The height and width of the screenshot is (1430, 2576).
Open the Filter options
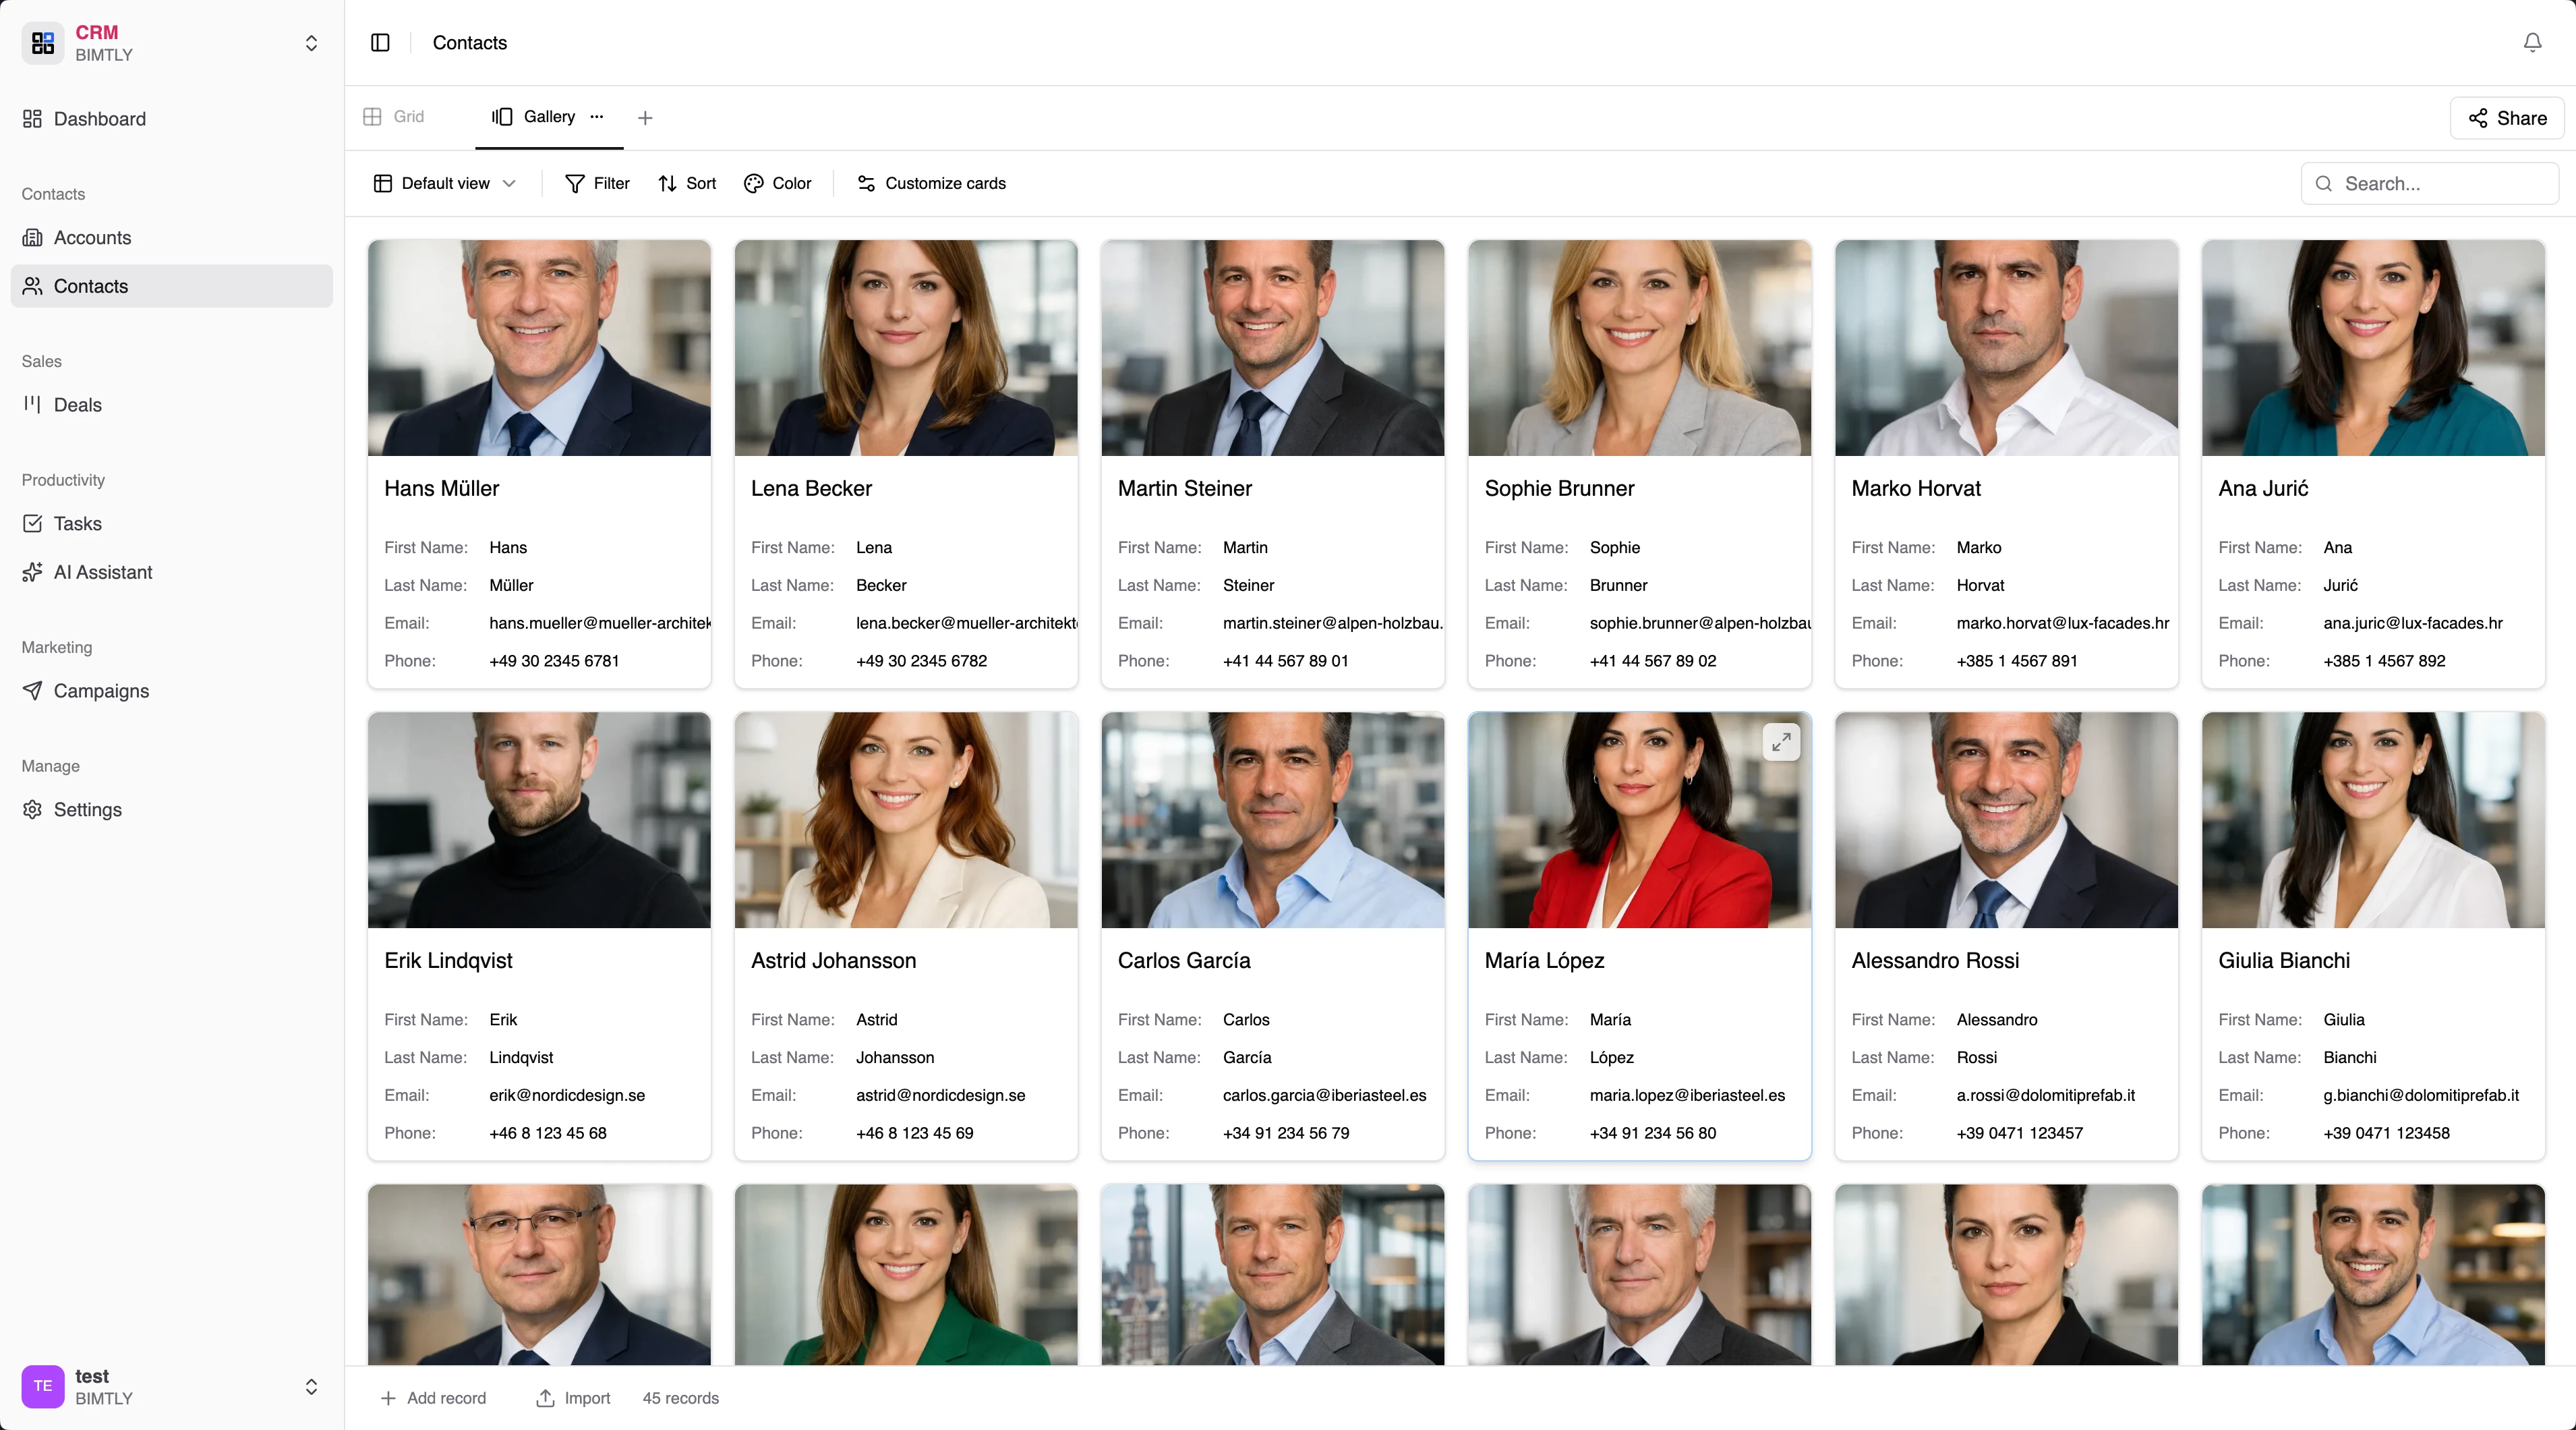click(x=597, y=183)
